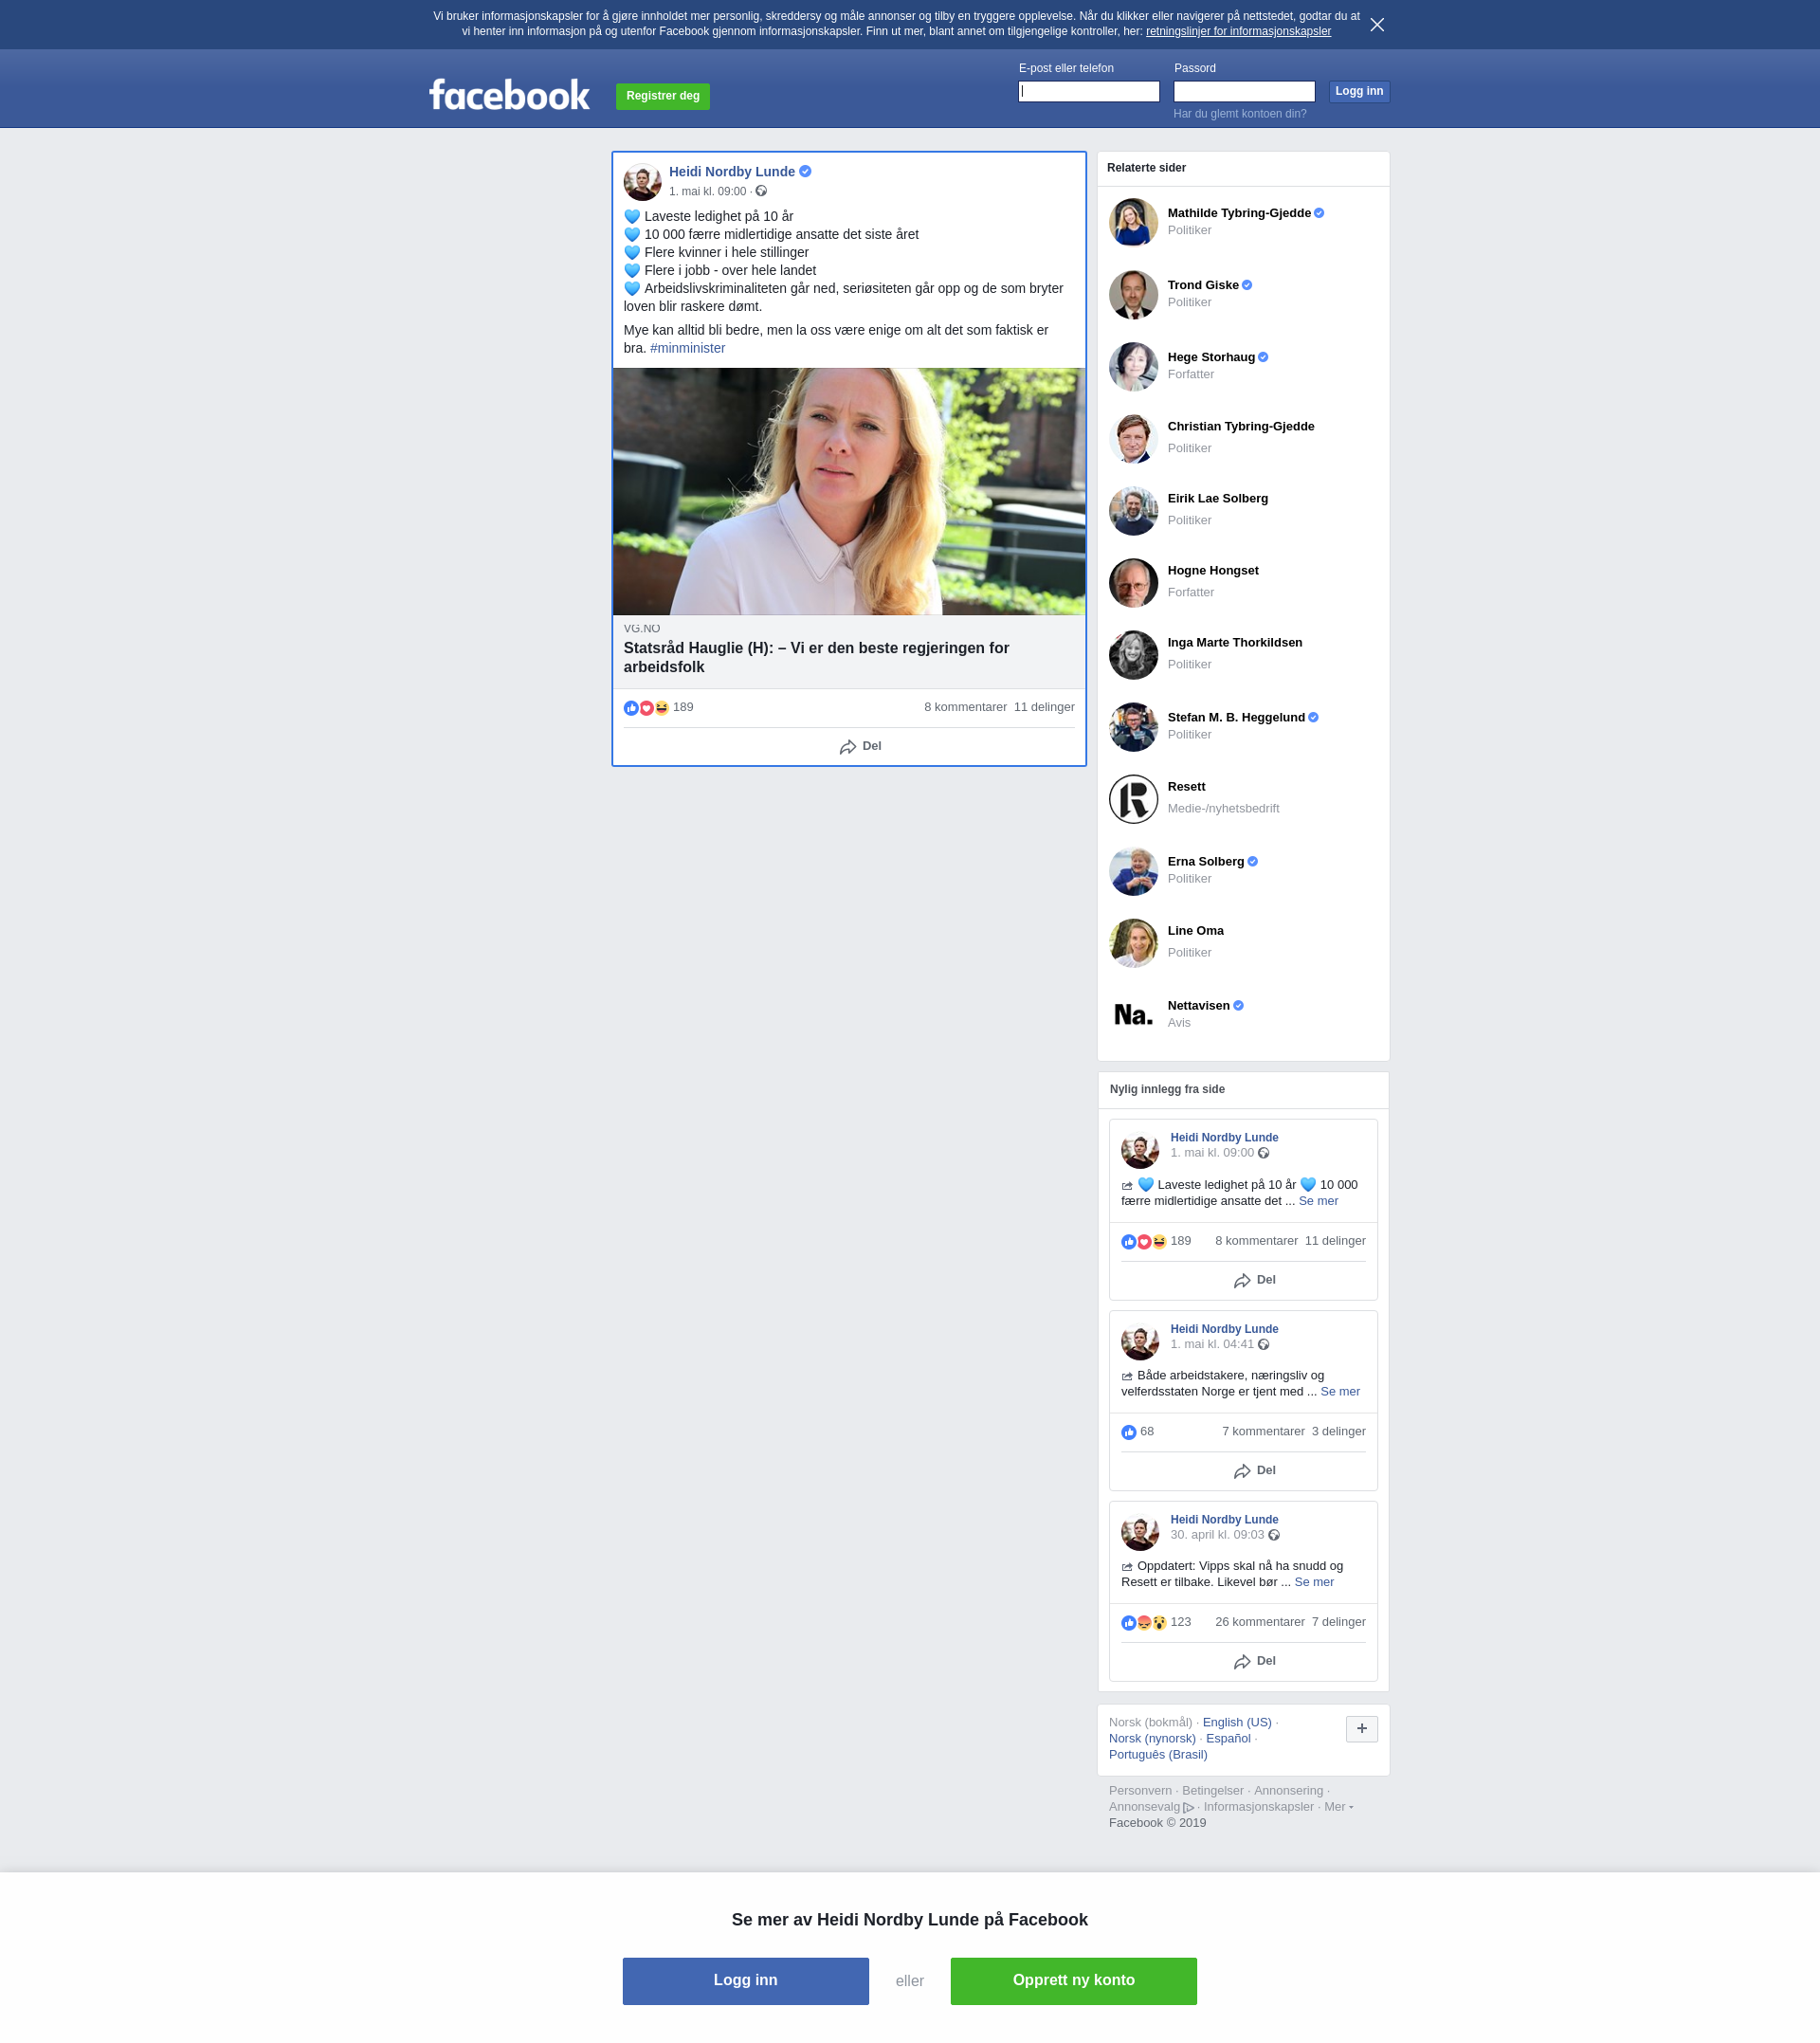
Task: Switch language to Español
Action: tap(1228, 1738)
